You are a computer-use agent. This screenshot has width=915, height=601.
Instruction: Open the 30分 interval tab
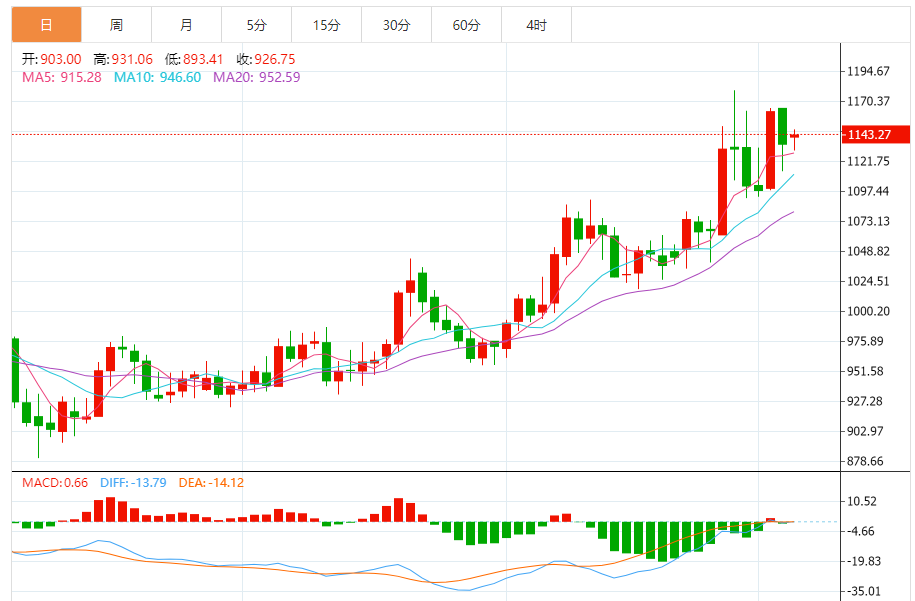397,25
